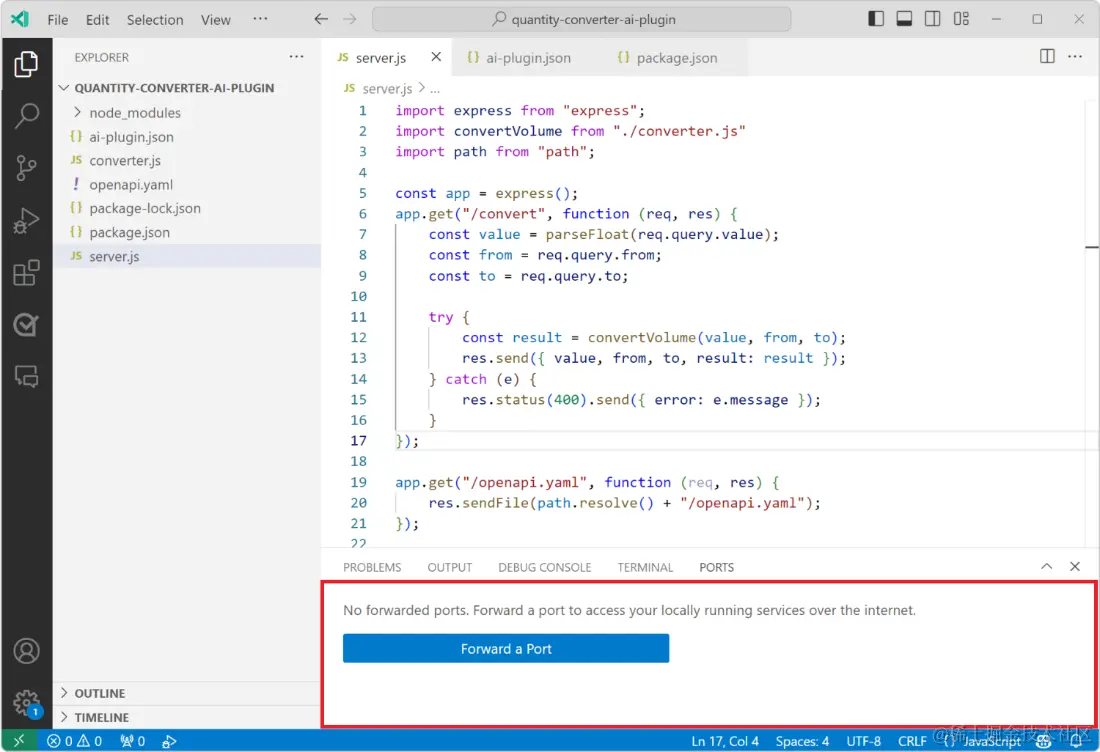Screen dimensions: 1100x752
Task: Open the Manage gear icon
Action: (26, 702)
